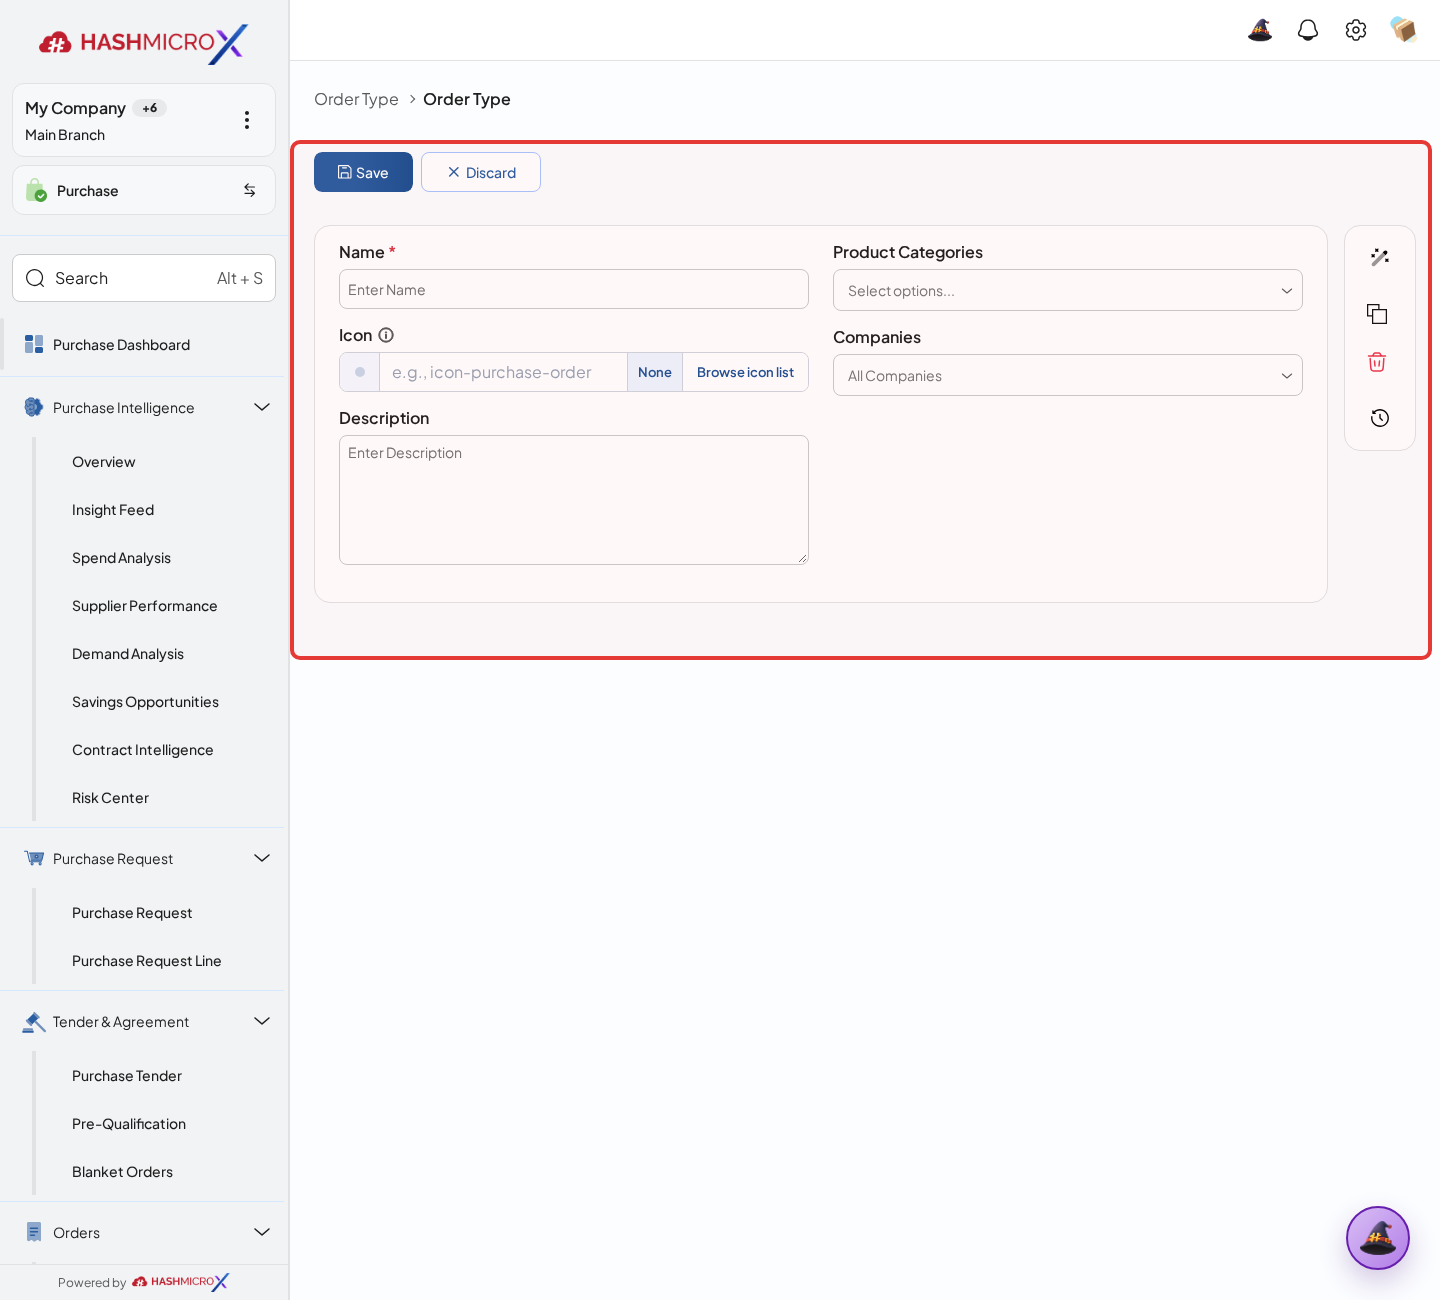Viewport: 1440px width, 1300px height.
Task: Click the duplicate record icon
Action: tap(1377, 314)
